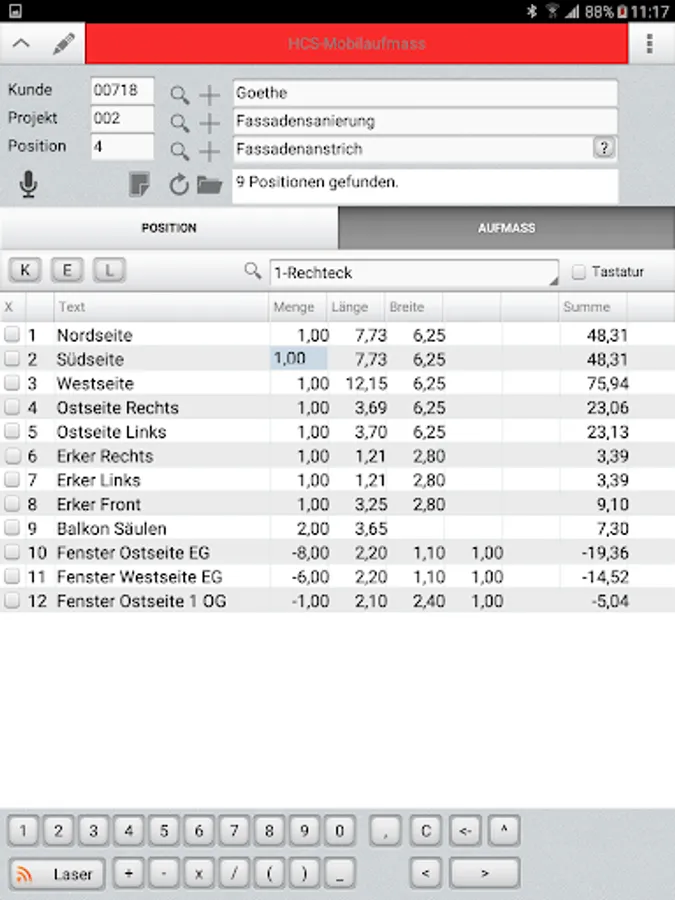675x900 pixels.
Task: Tap the Position number field
Action: (x=122, y=147)
